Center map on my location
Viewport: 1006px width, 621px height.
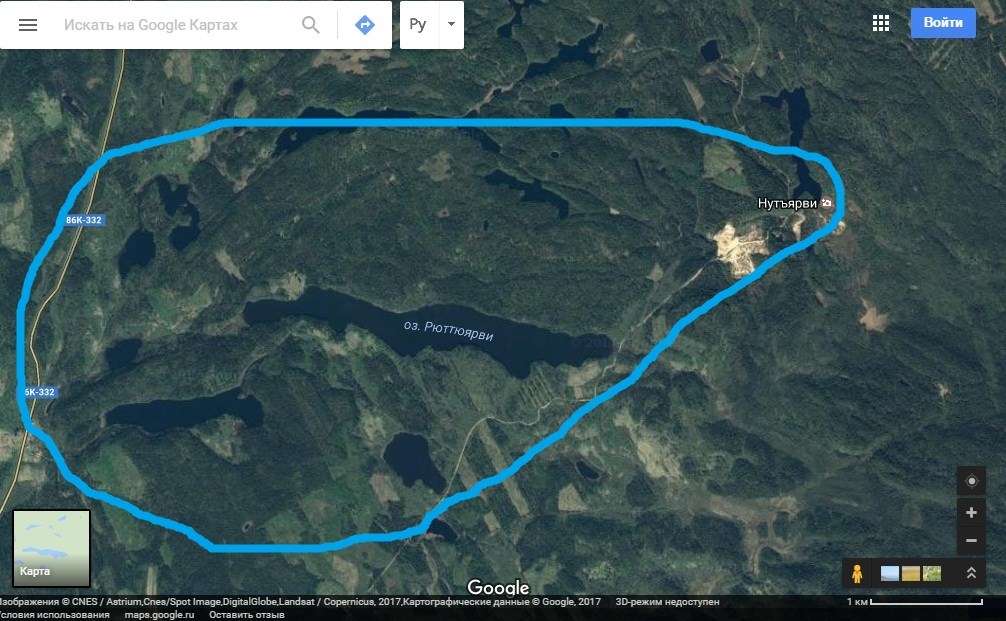pos(971,481)
